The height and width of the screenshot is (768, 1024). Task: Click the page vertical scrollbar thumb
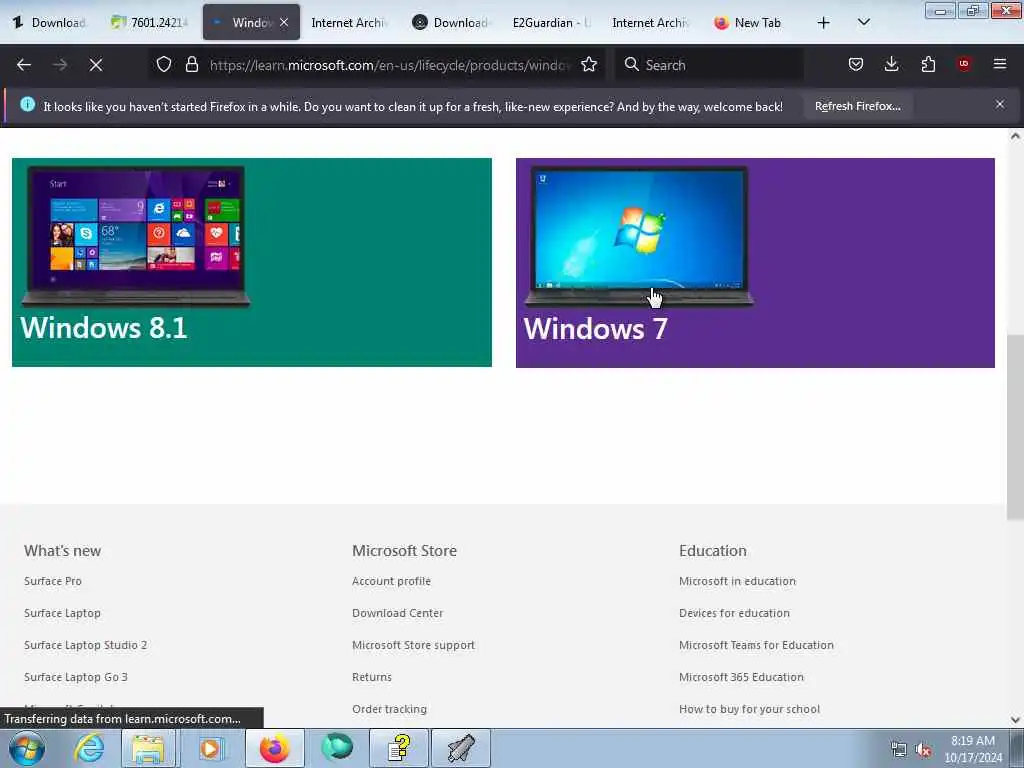tap(1015, 427)
